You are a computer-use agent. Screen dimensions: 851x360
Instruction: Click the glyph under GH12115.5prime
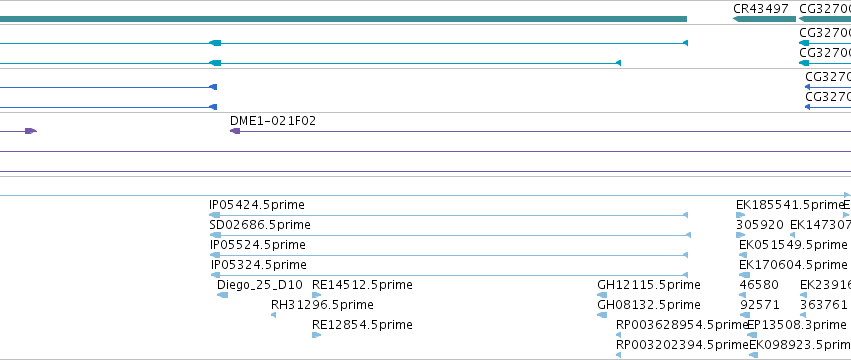[x=602, y=295]
